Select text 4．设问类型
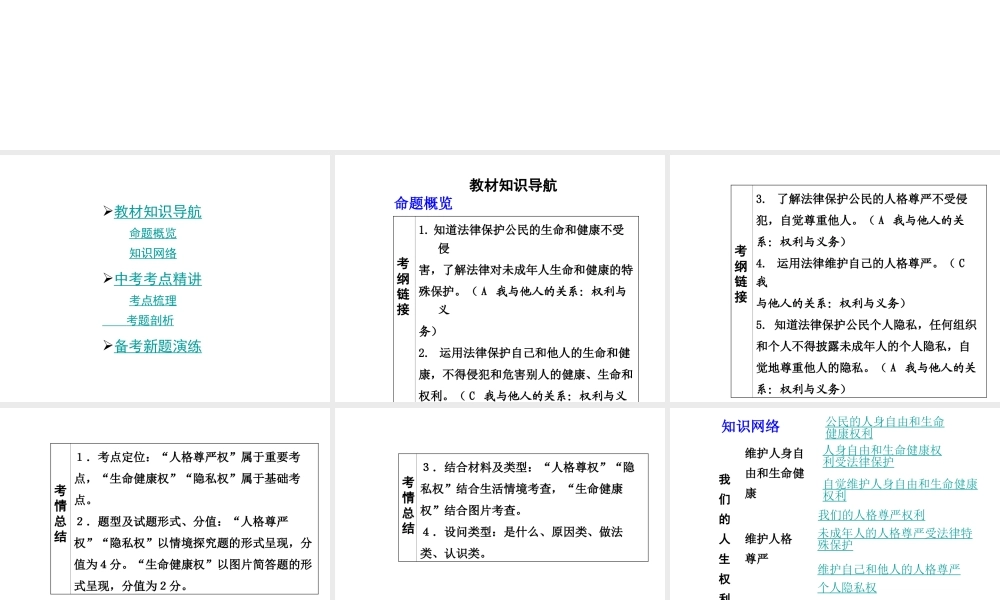The image size is (1000, 600). [522, 543]
